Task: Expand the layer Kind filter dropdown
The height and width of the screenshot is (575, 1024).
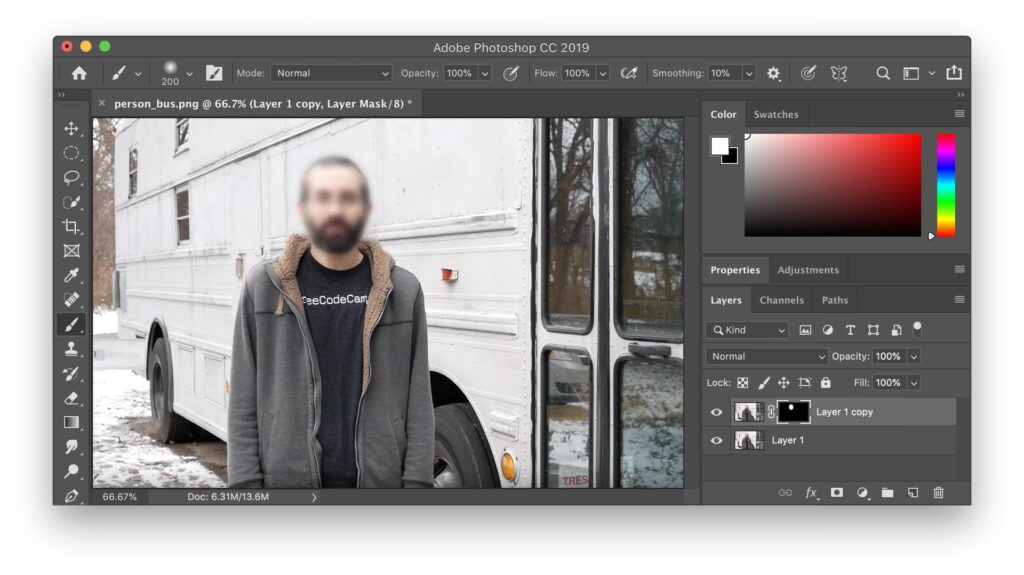Action: pos(747,330)
